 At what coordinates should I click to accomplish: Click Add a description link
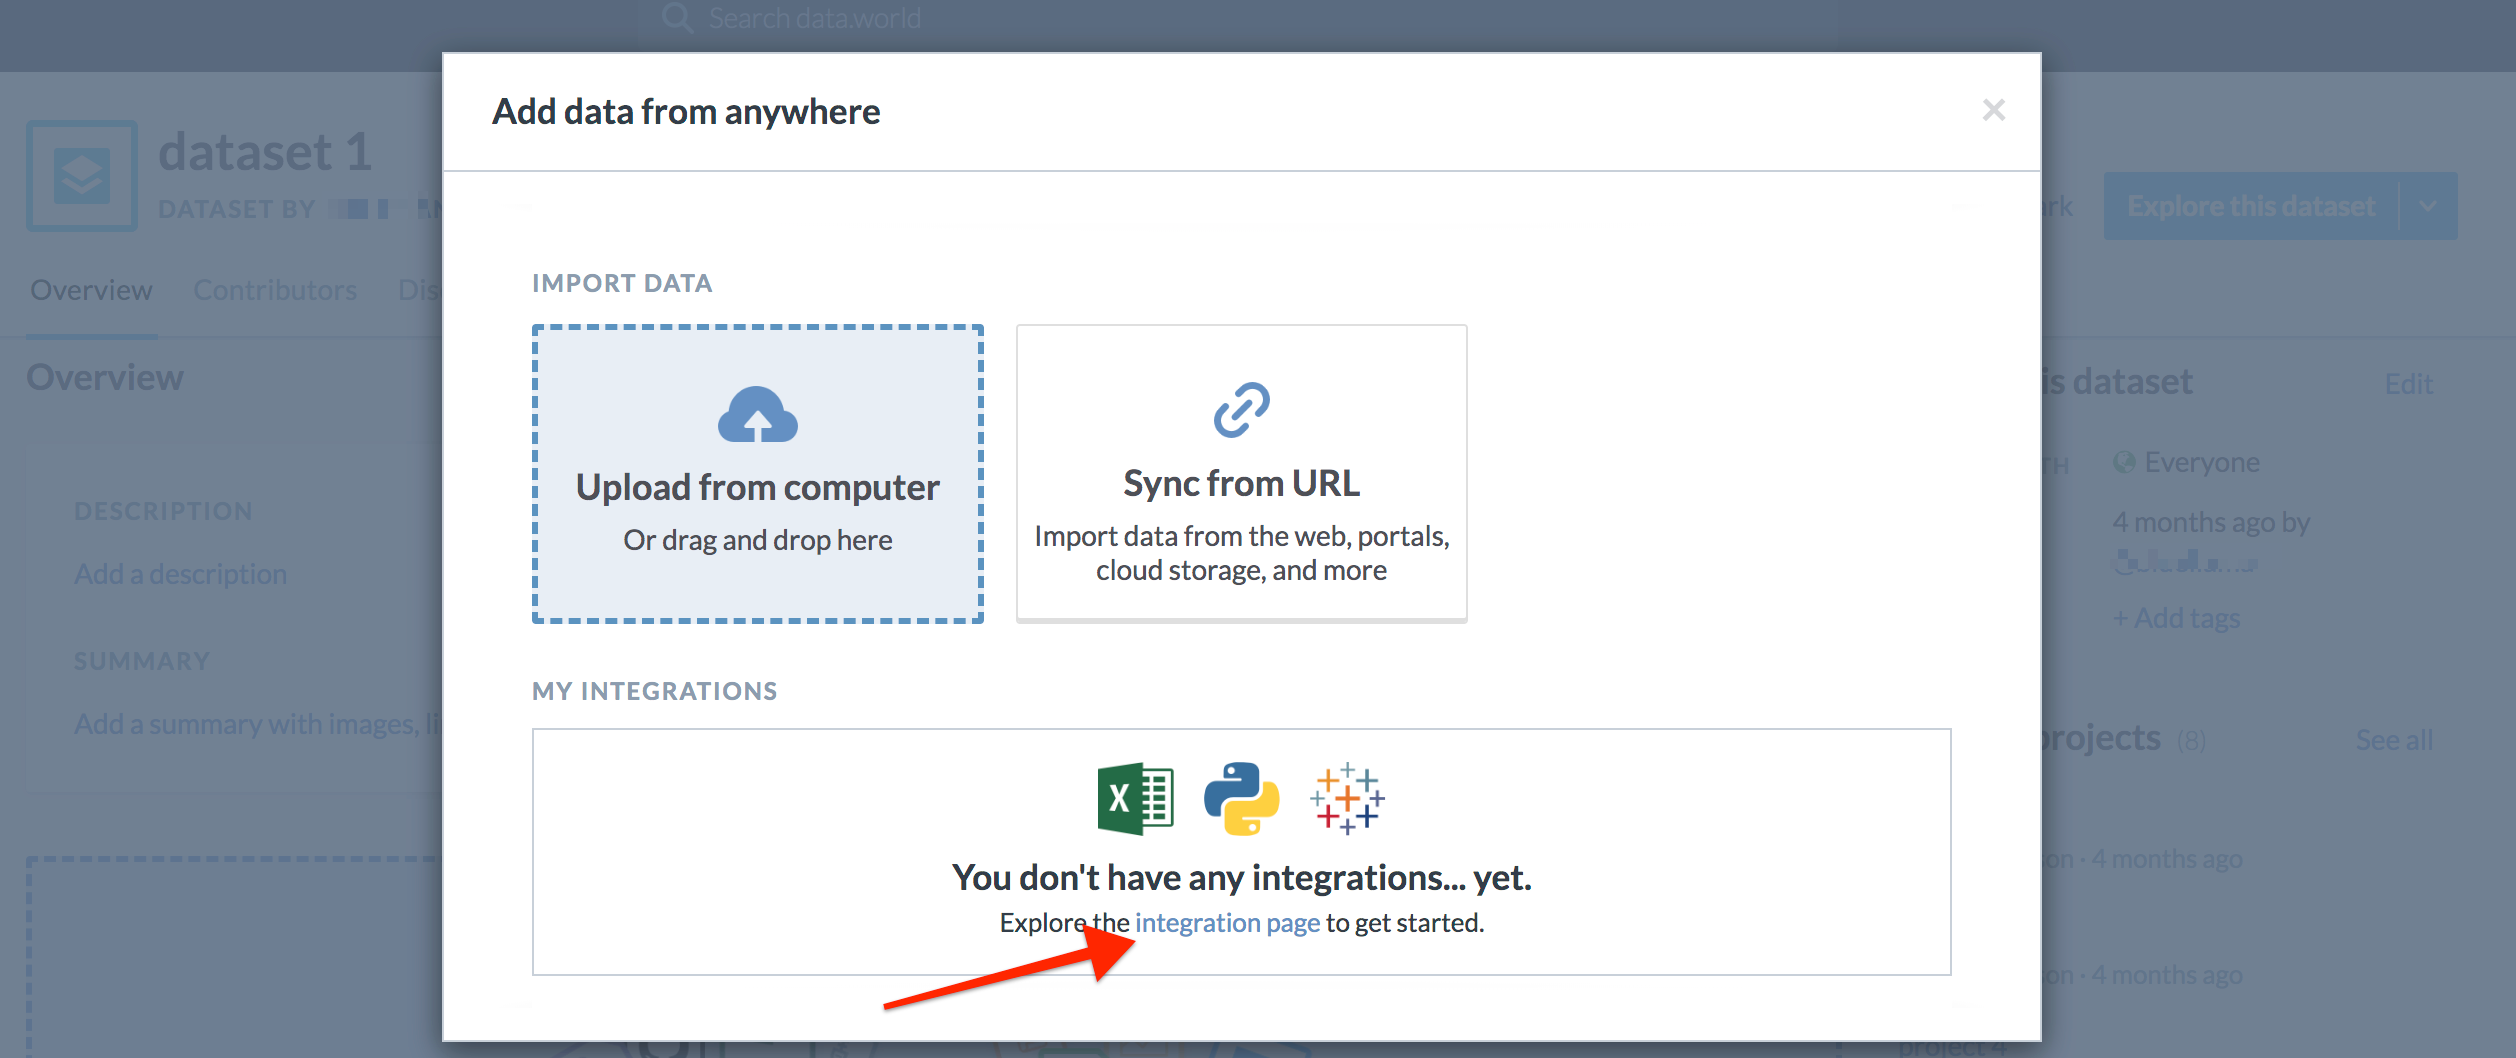[x=180, y=574]
